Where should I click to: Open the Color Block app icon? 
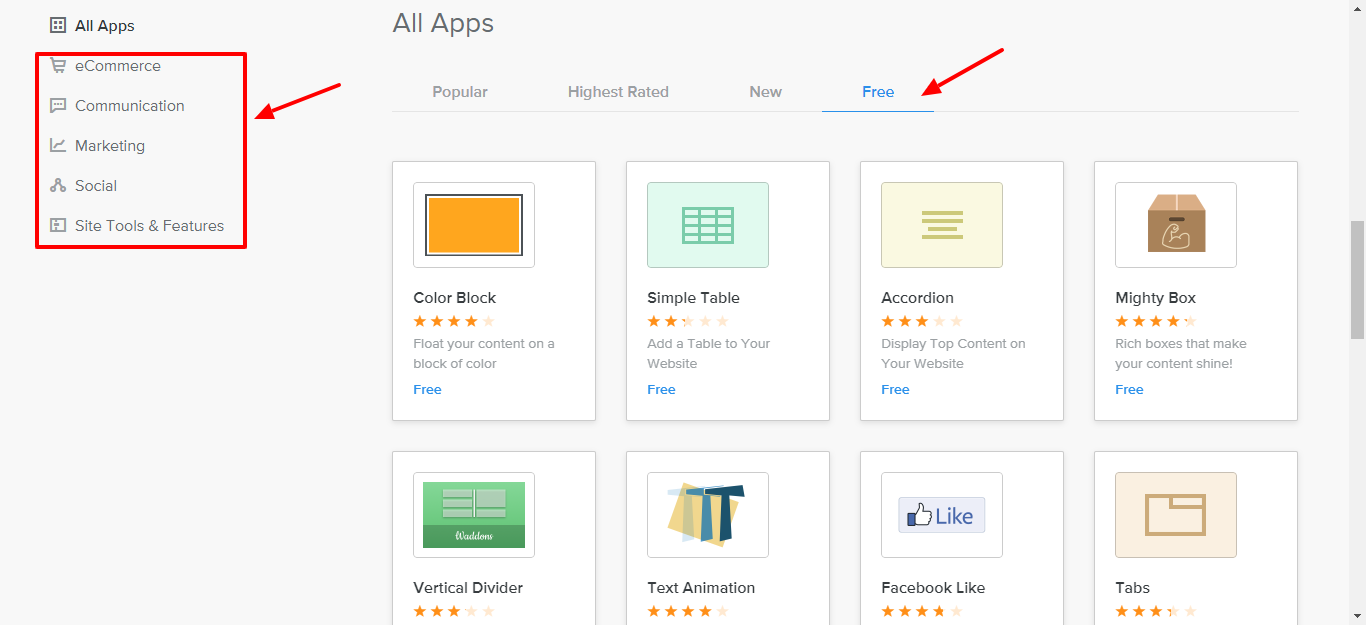[474, 225]
